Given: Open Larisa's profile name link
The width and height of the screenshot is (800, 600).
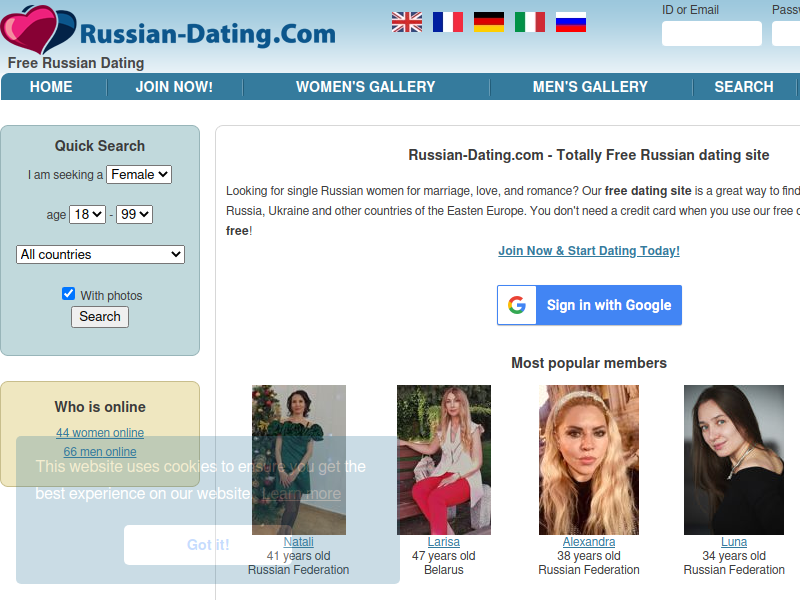Looking at the screenshot, I should pyautogui.click(x=444, y=542).
